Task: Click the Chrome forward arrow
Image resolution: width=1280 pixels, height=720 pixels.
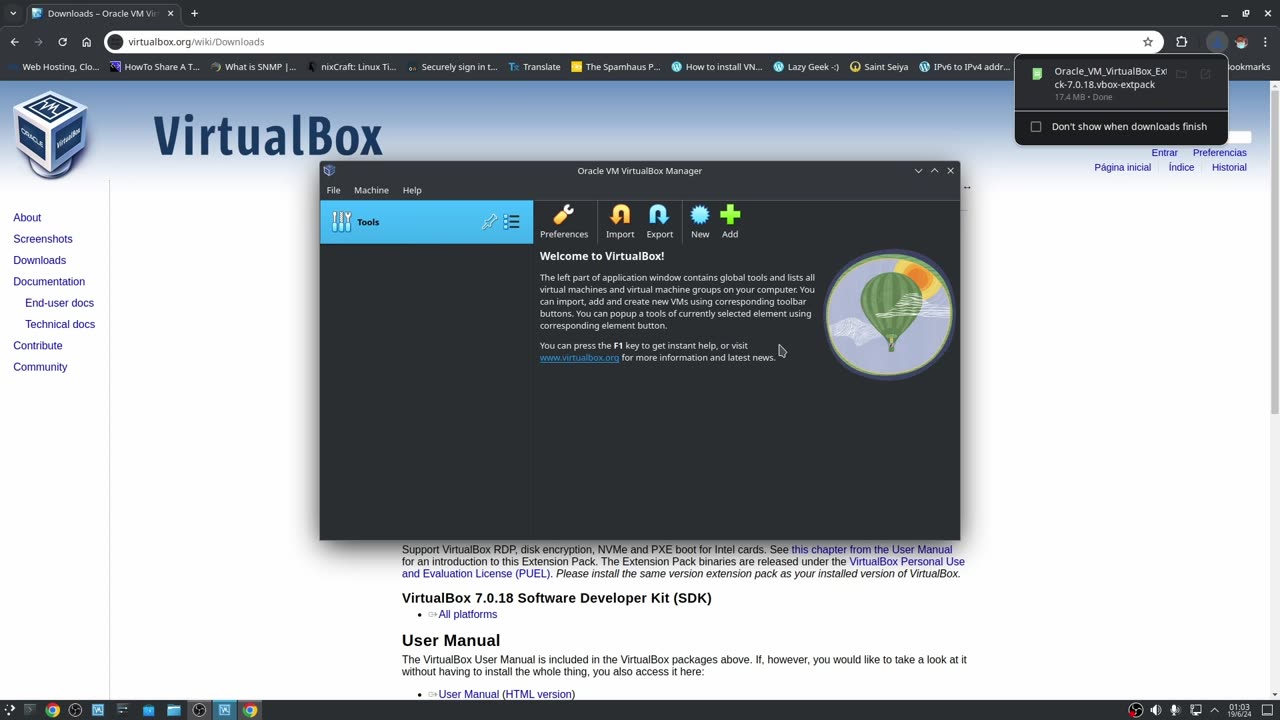Action: tap(38, 42)
